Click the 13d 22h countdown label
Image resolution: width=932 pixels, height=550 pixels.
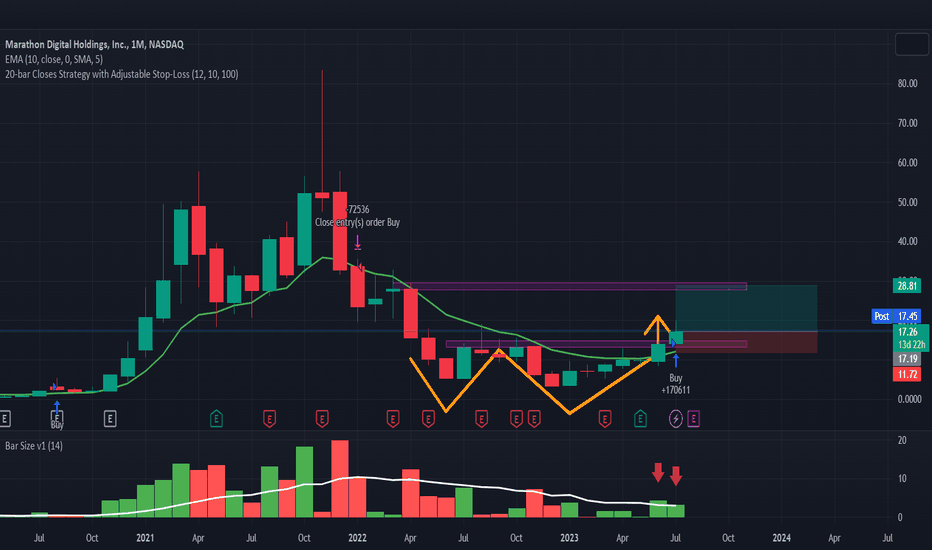(911, 344)
